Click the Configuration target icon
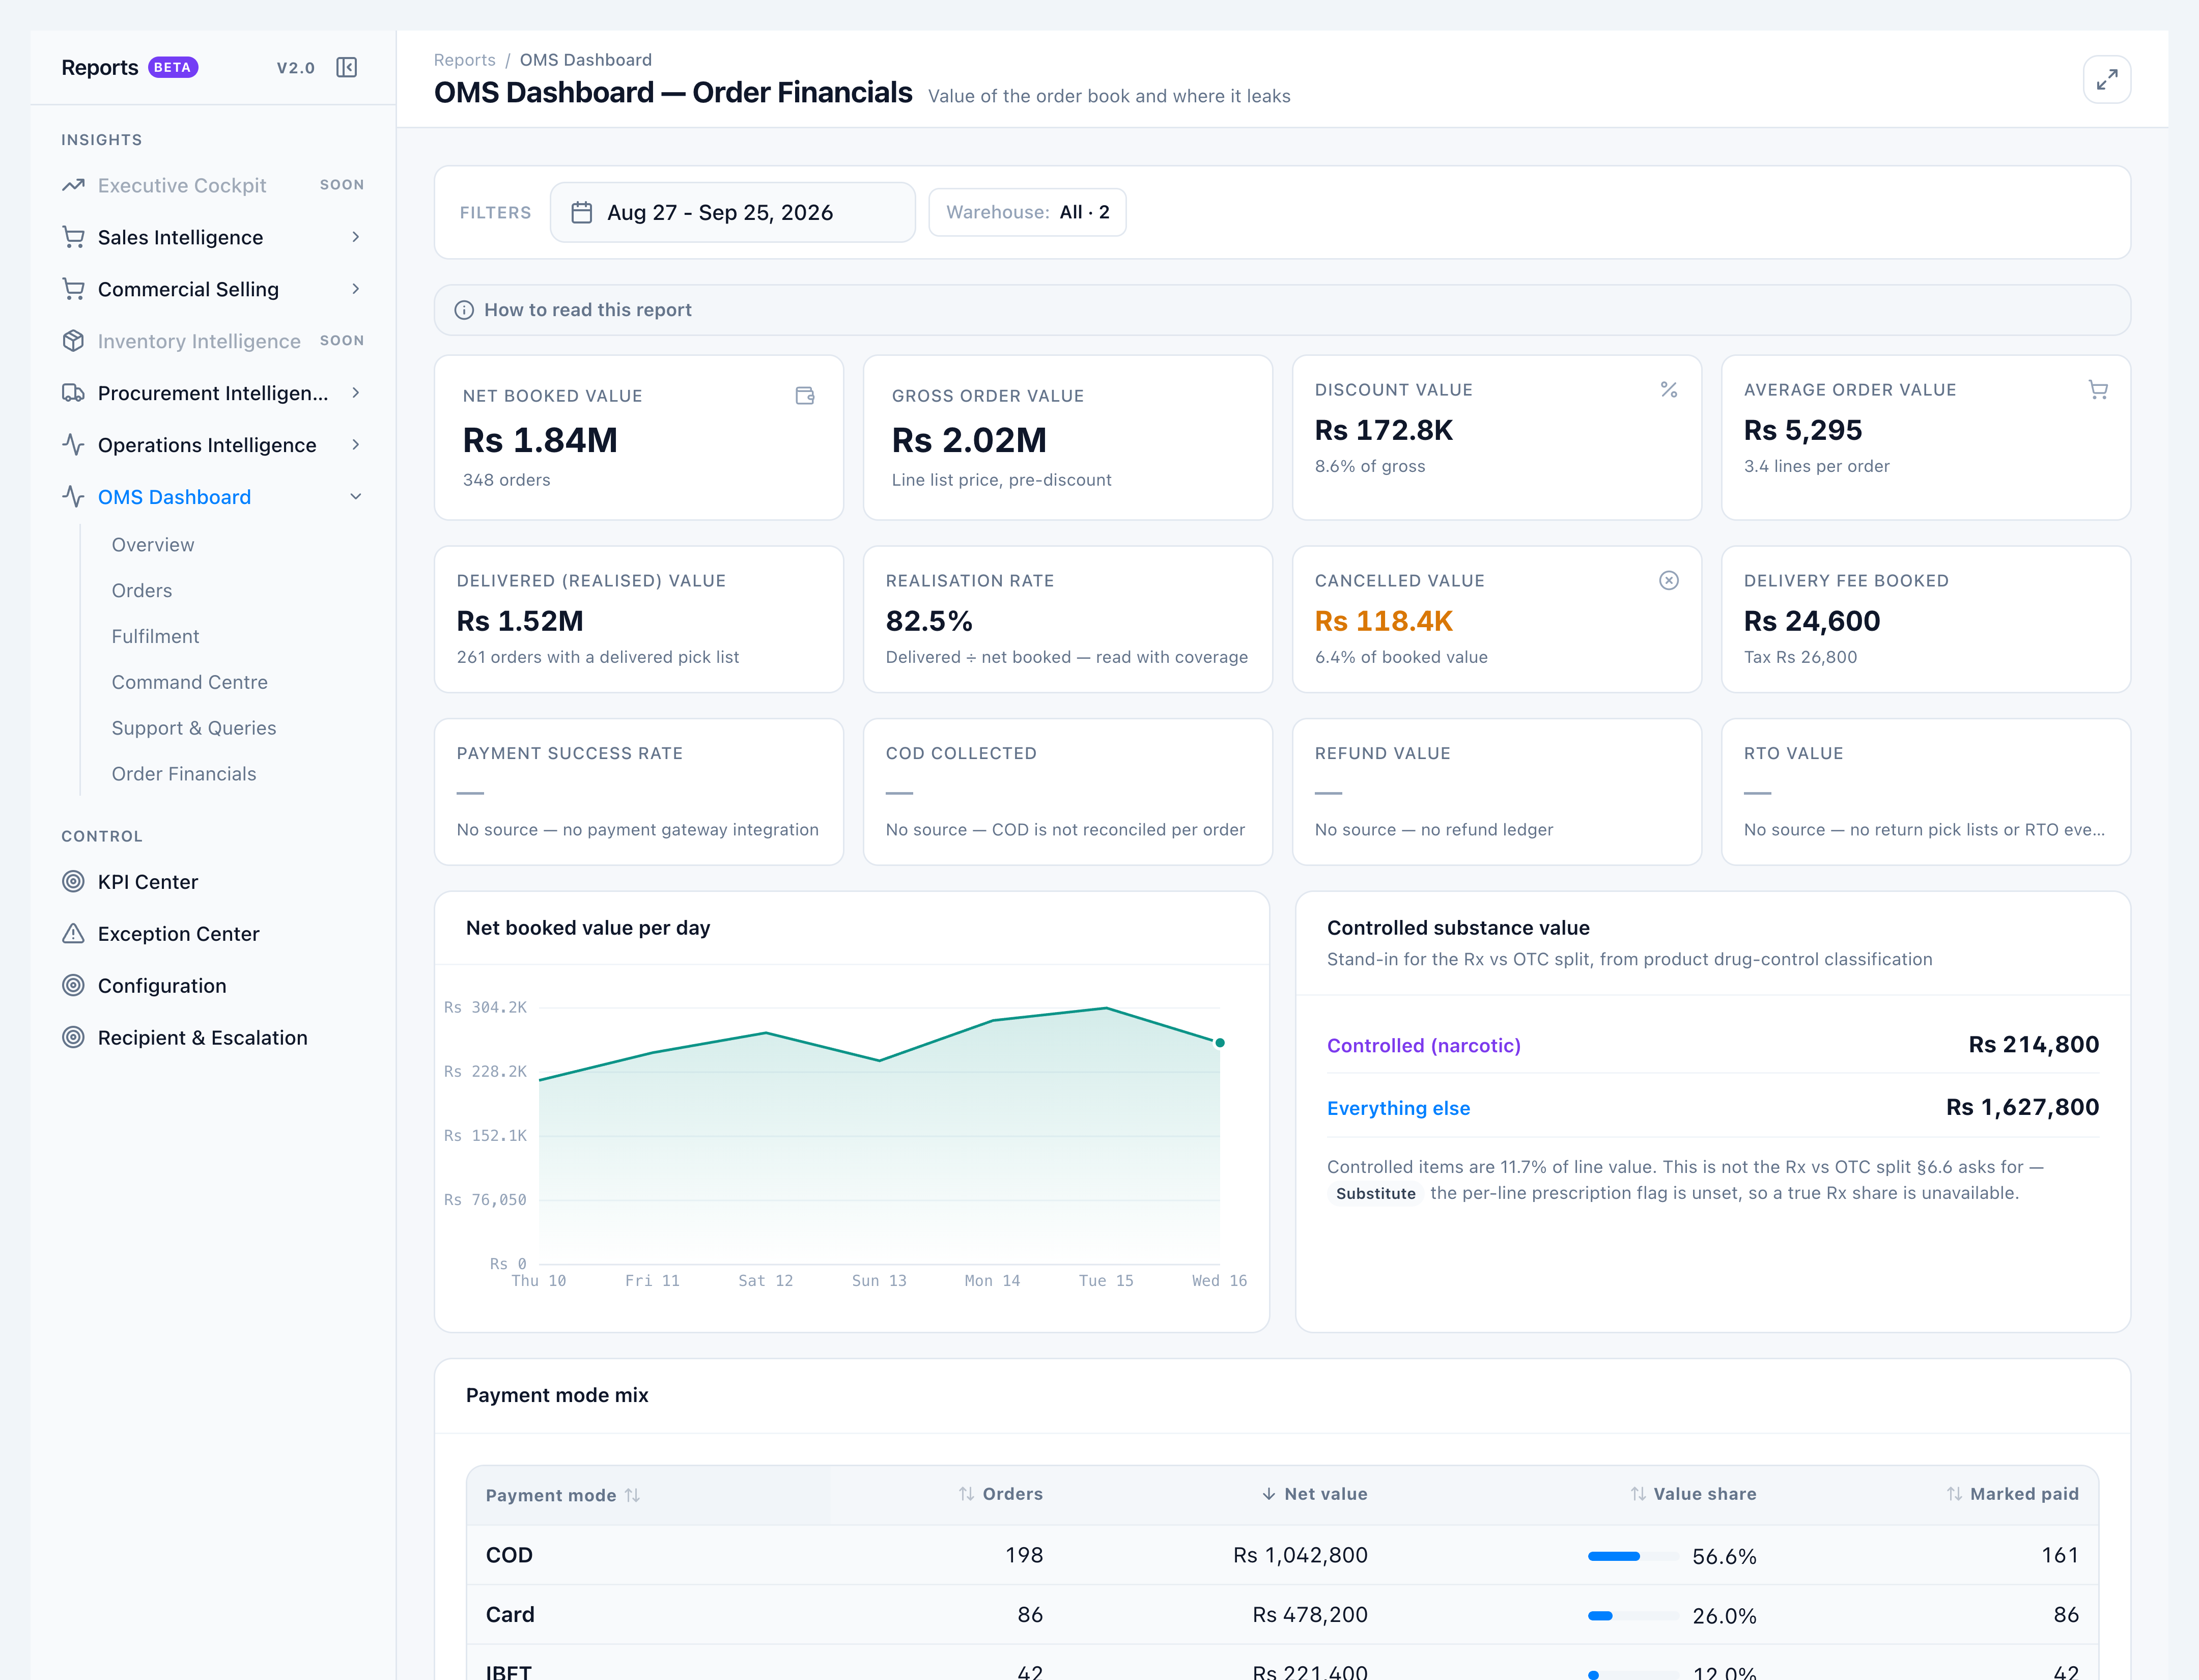Image resolution: width=2199 pixels, height=1680 pixels. pos(73,986)
